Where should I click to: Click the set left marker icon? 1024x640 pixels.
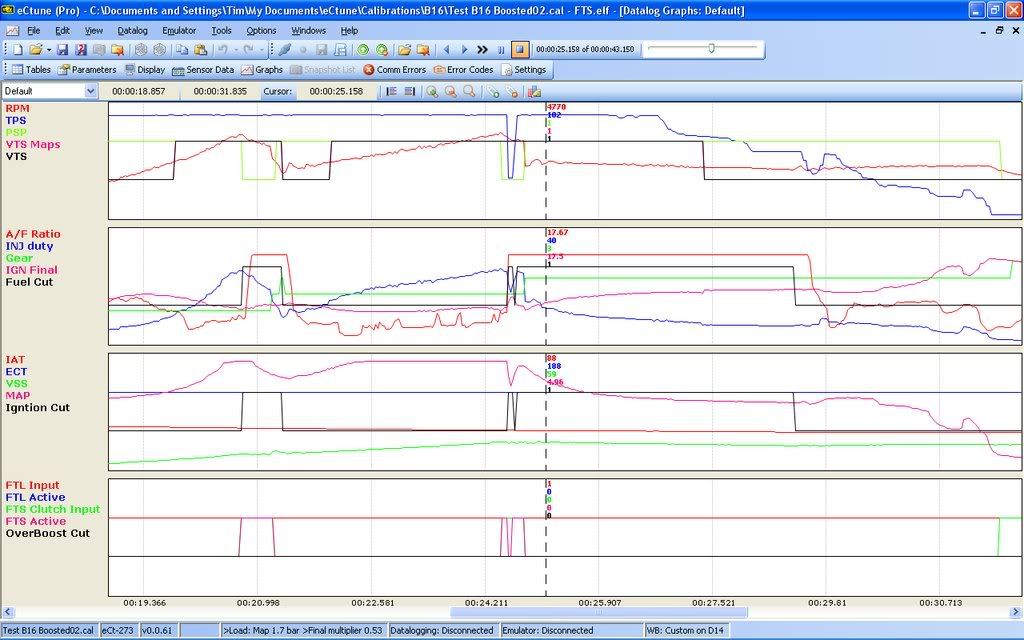click(391, 91)
